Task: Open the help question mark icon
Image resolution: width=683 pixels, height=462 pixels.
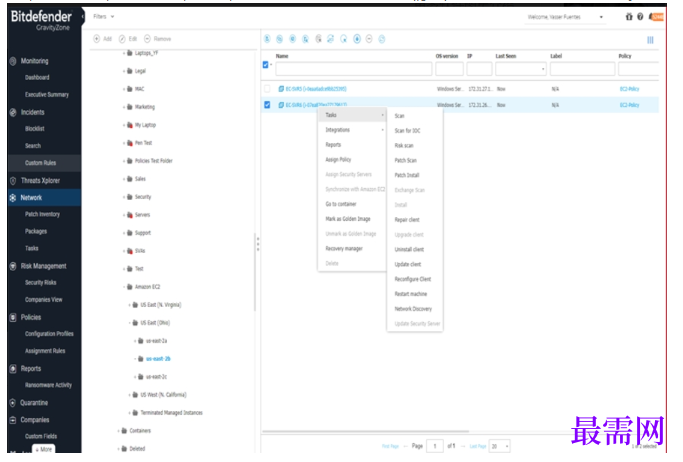Action: pos(640,17)
